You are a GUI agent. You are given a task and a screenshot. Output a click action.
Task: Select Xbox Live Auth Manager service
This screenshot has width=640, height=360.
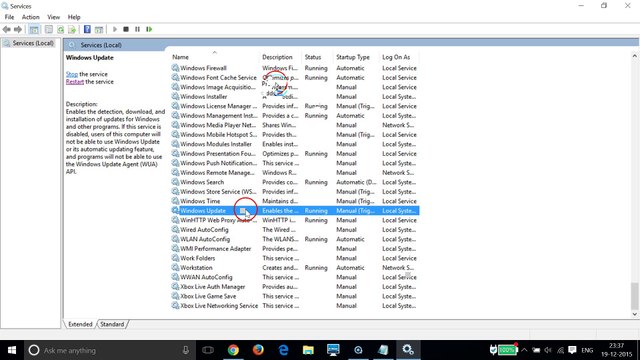coord(295,287)
